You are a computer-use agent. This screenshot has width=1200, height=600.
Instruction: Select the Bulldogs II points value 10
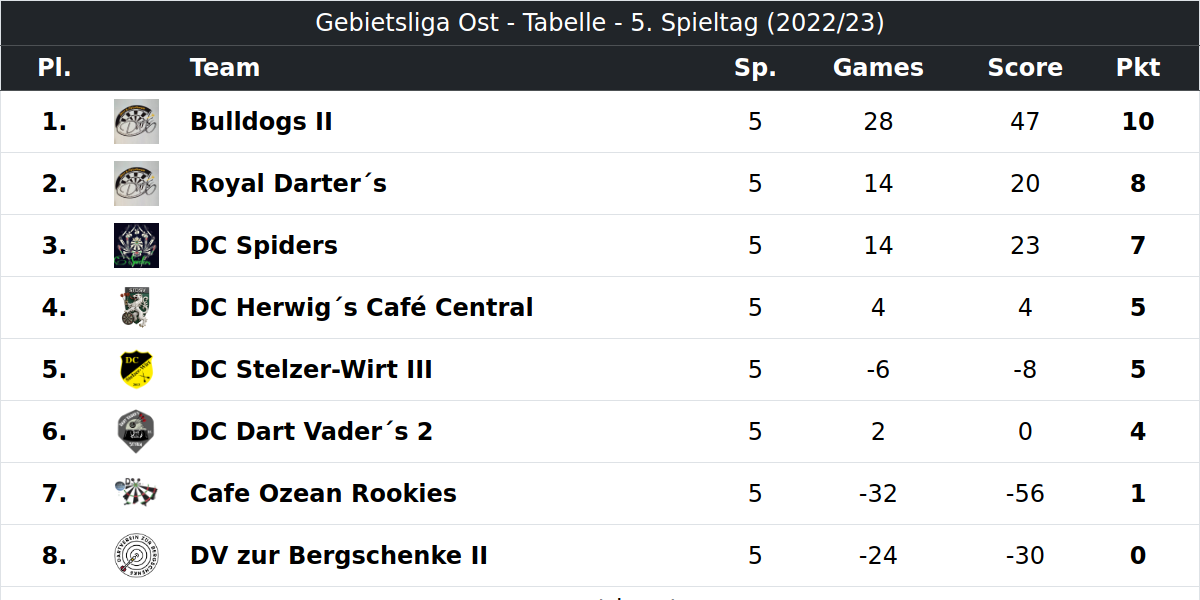click(1138, 122)
